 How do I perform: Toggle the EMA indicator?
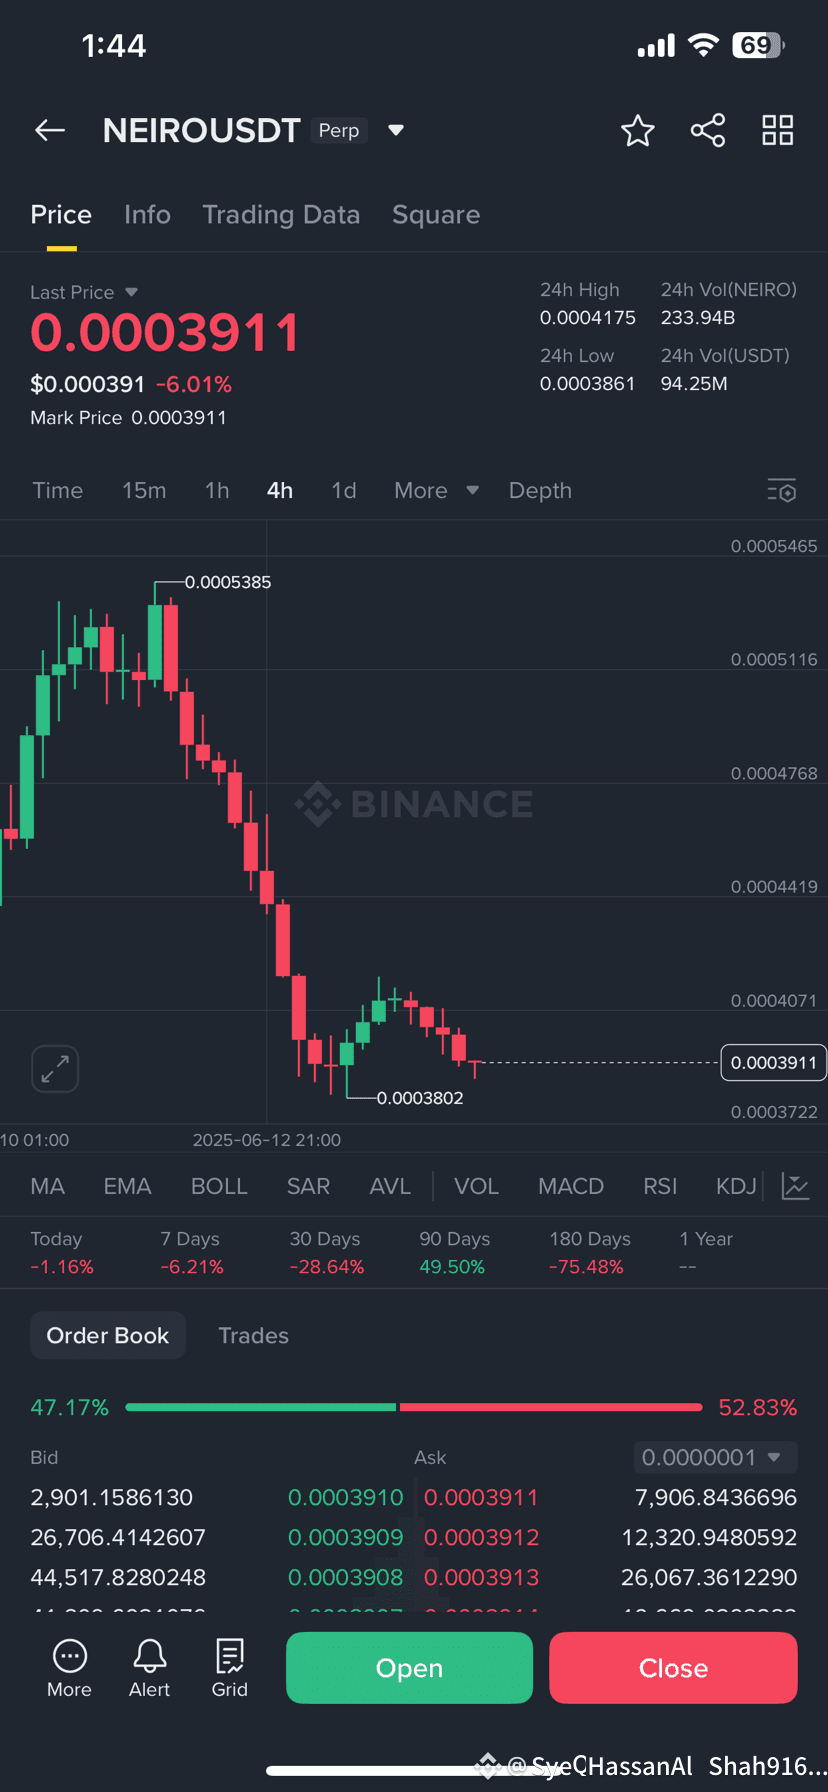pos(127,1186)
